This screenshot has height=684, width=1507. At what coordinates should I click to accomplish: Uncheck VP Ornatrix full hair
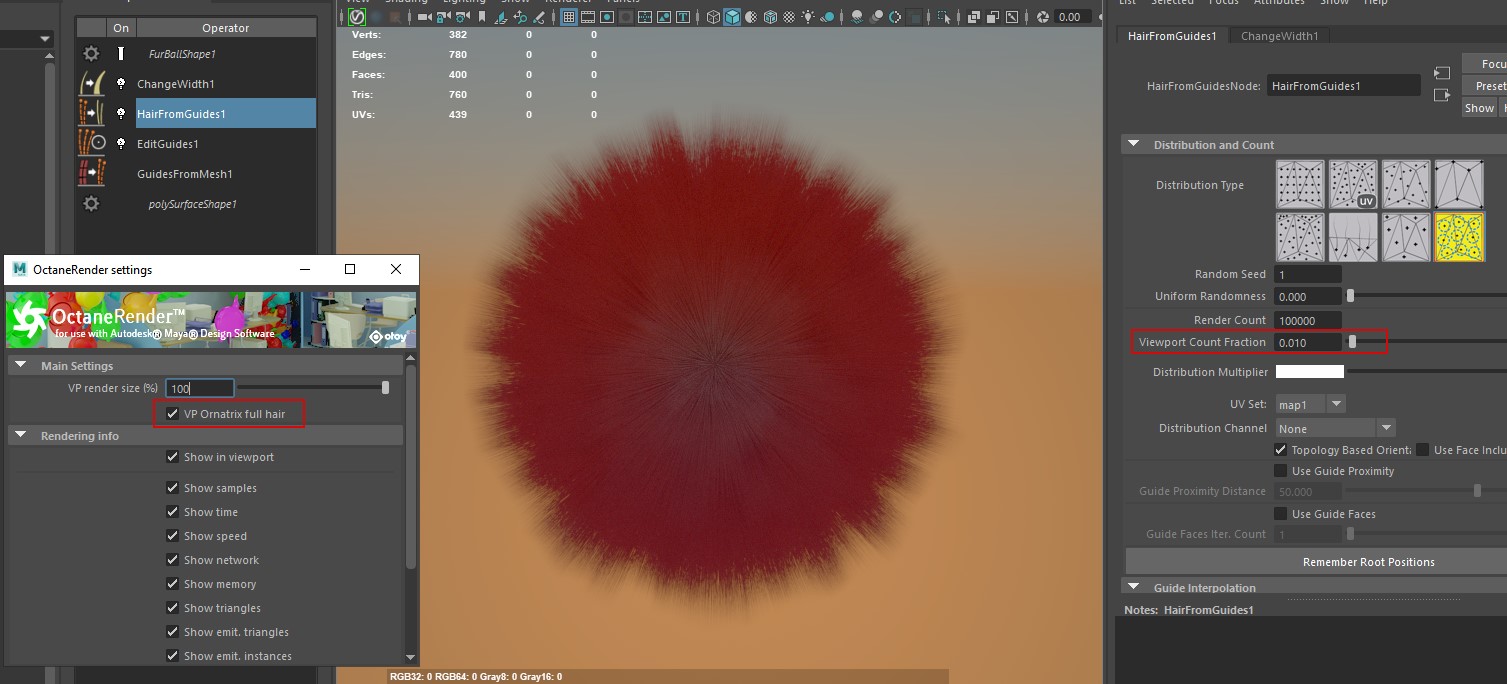pos(173,414)
